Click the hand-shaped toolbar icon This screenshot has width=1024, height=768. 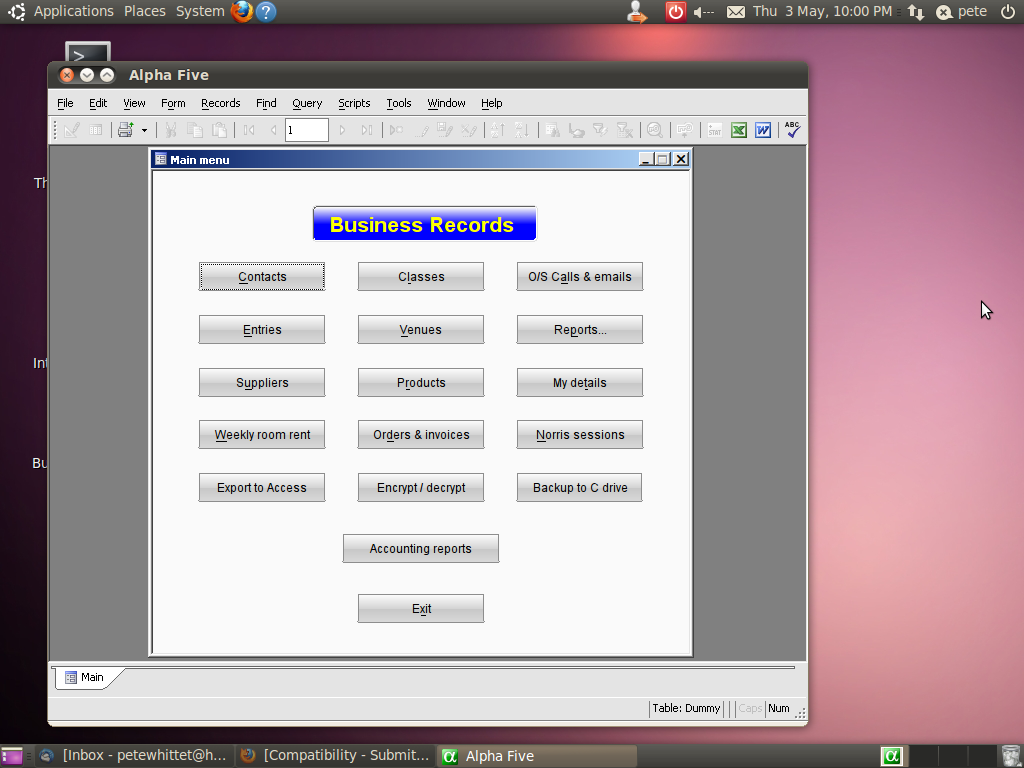576,130
